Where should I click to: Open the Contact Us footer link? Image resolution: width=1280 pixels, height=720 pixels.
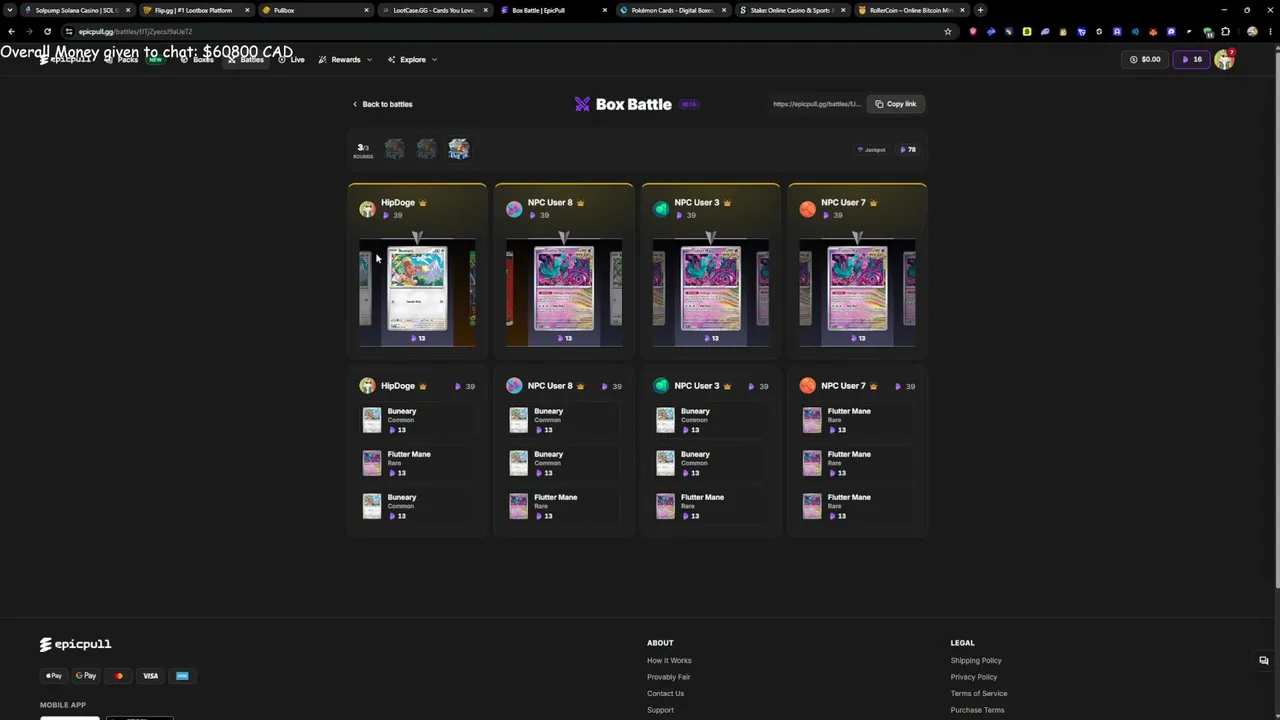665,694
